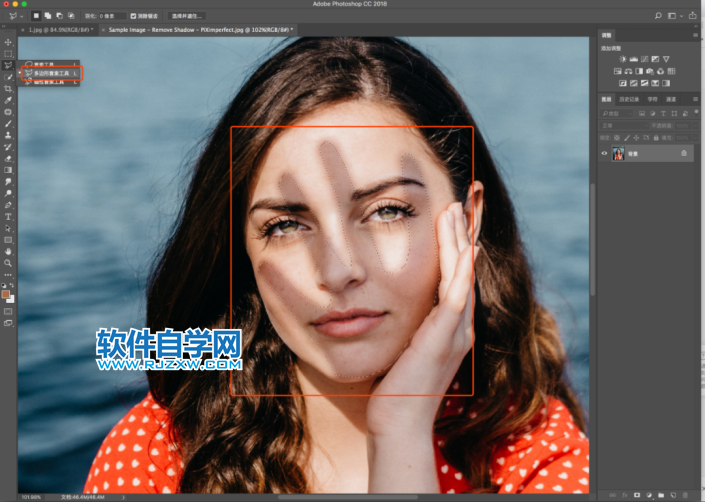Select the Rectangular Marquee tool
Viewport: 705px width, 502px height.
pyautogui.click(x=8, y=53)
